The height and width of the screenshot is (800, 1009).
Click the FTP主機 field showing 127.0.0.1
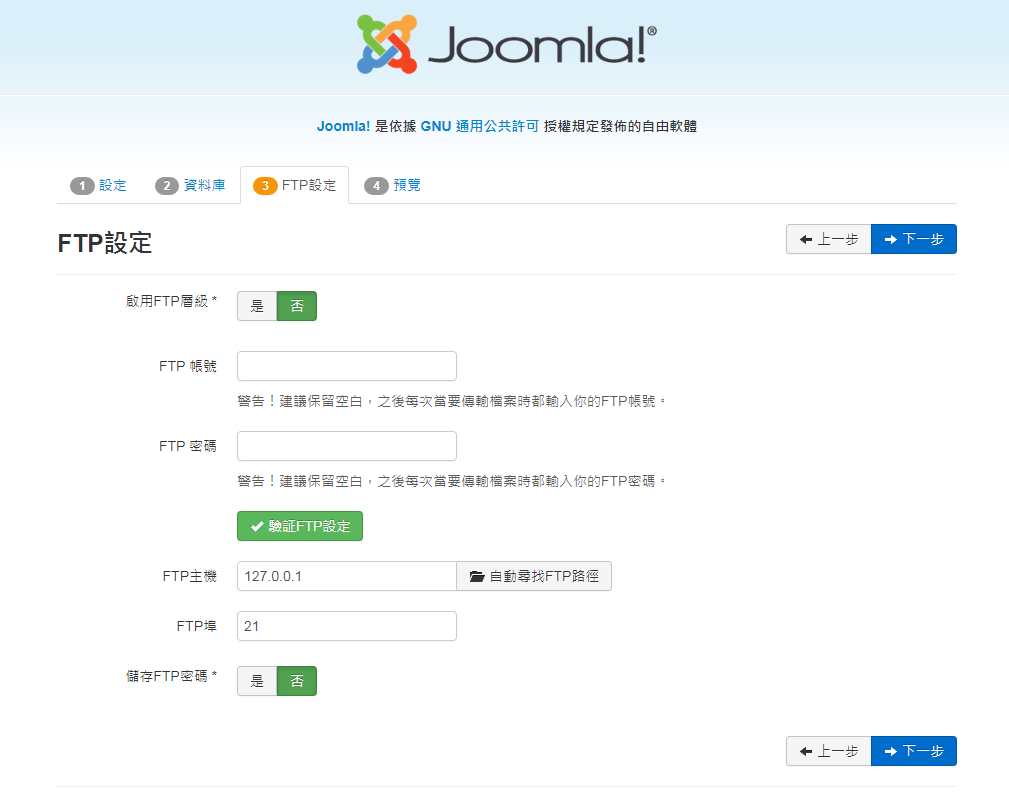pyautogui.click(x=347, y=577)
